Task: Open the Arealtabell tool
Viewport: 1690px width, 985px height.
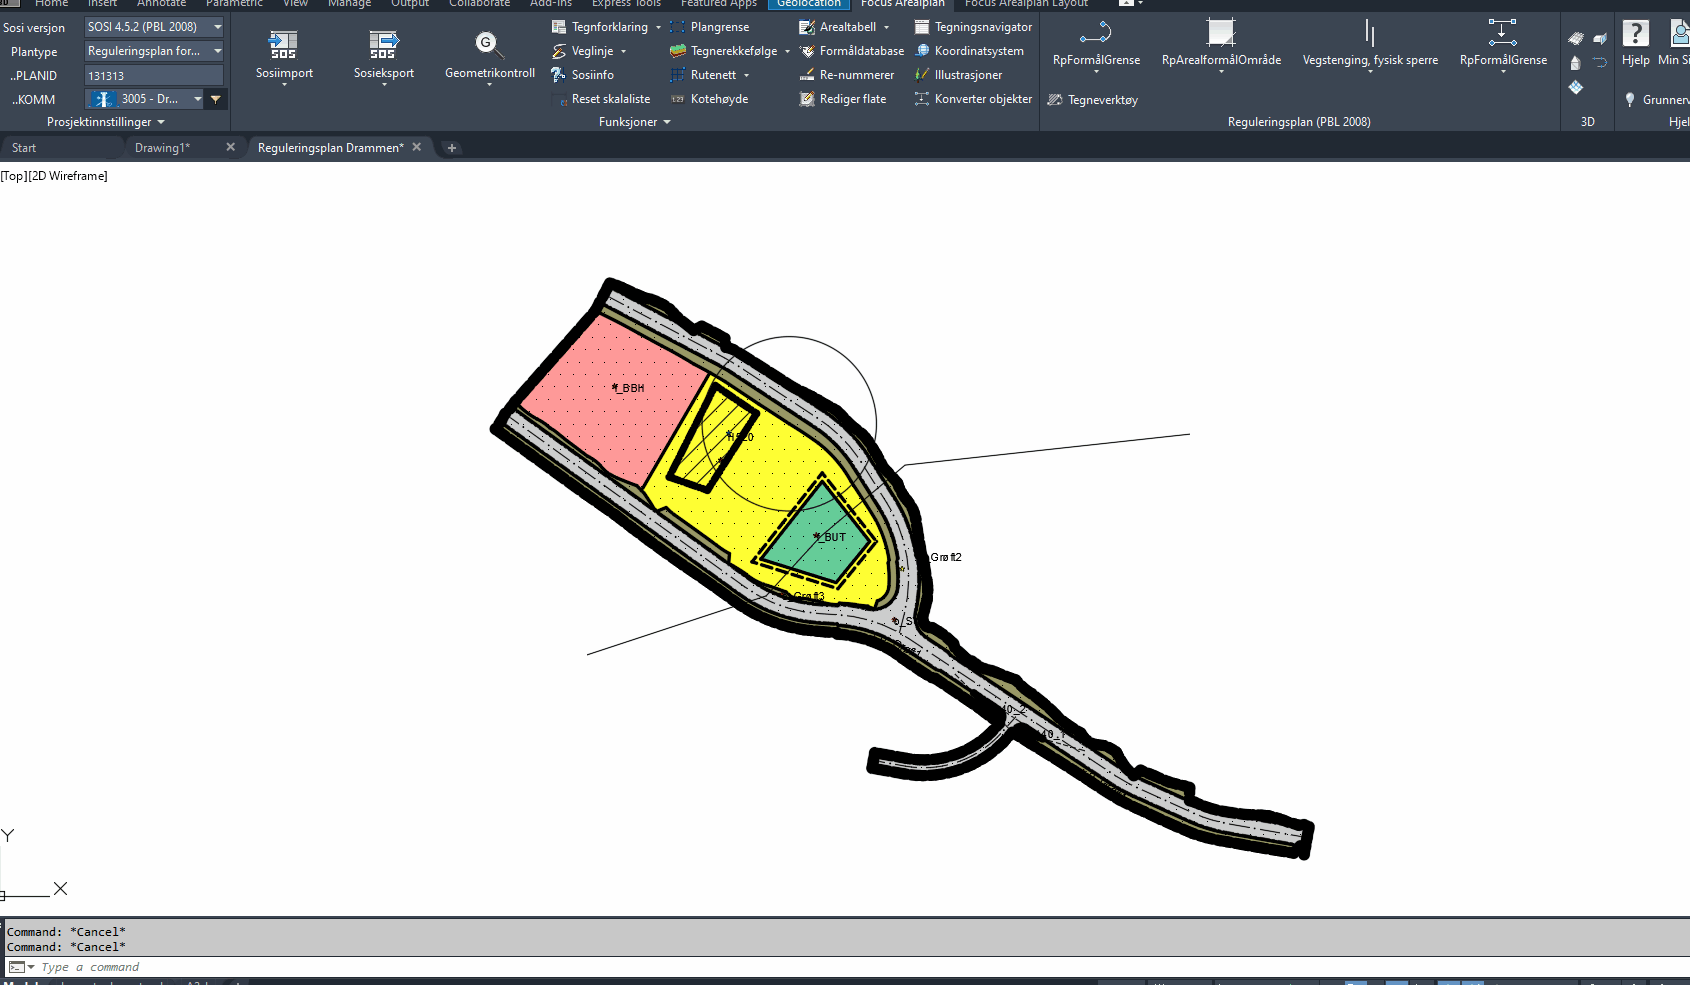Action: 846,27
